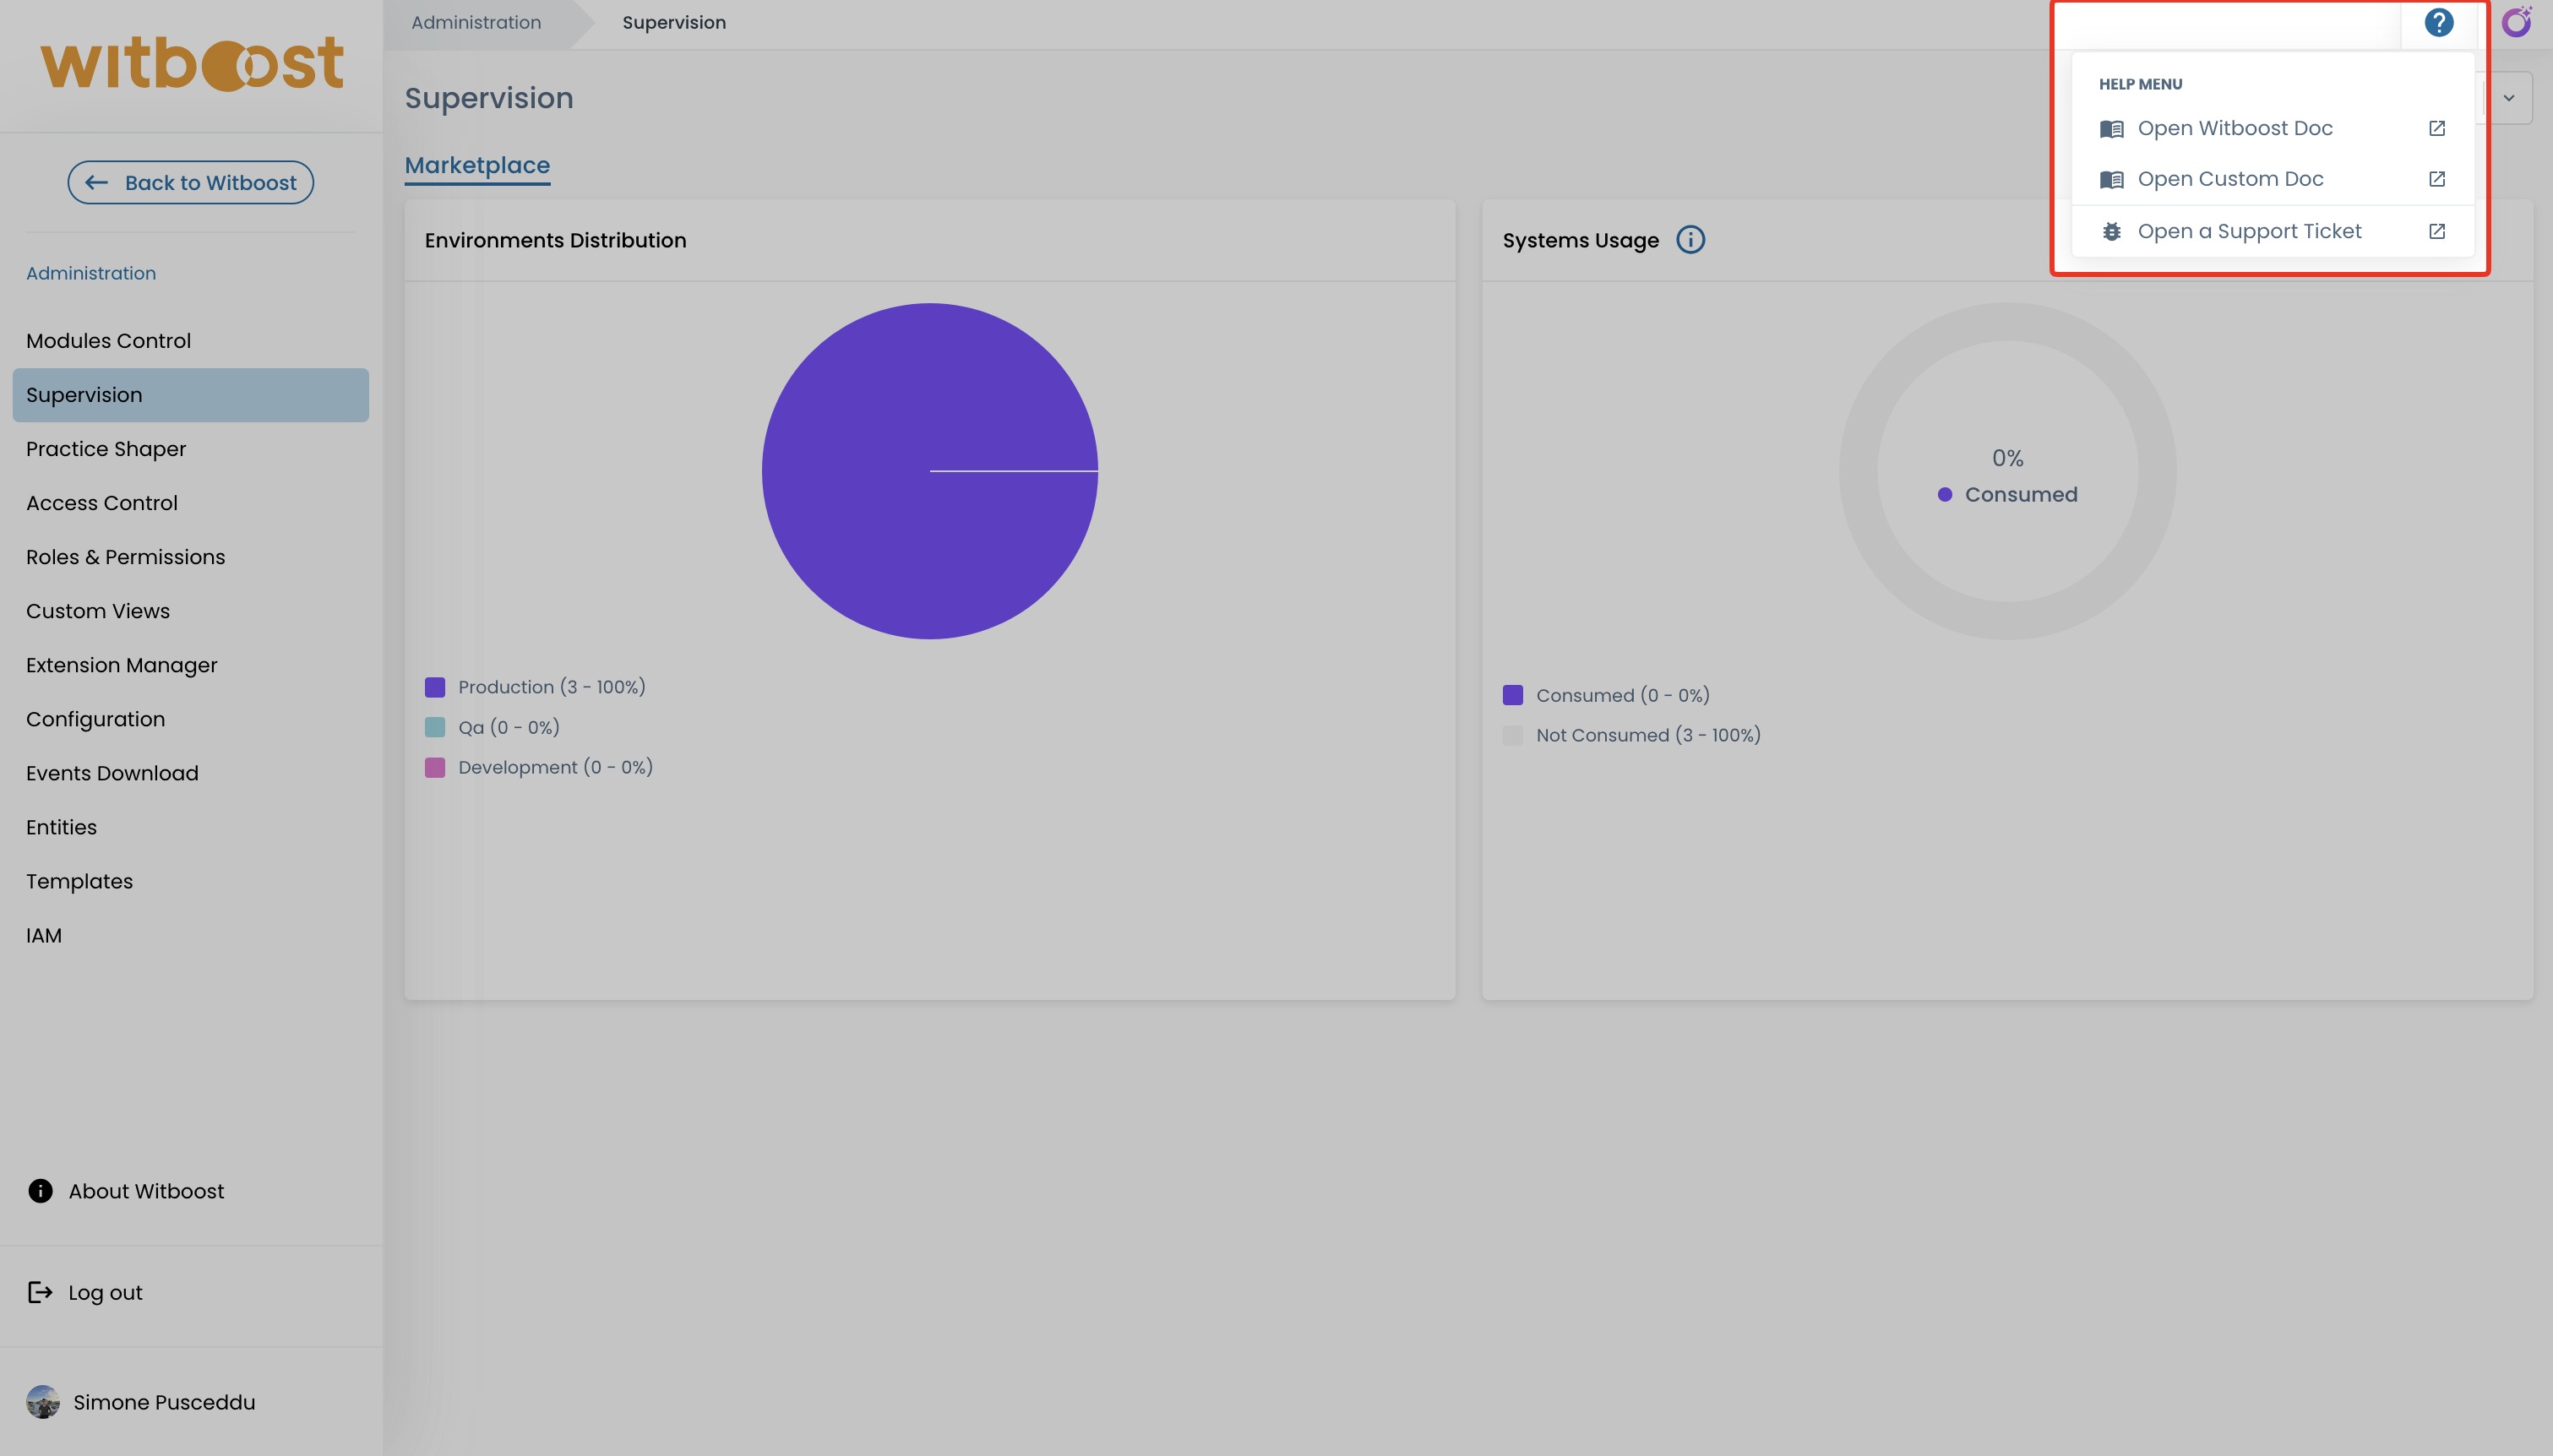The width and height of the screenshot is (2553, 1456).
Task: Go to Administration in the breadcrumb
Action: point(476,22)
